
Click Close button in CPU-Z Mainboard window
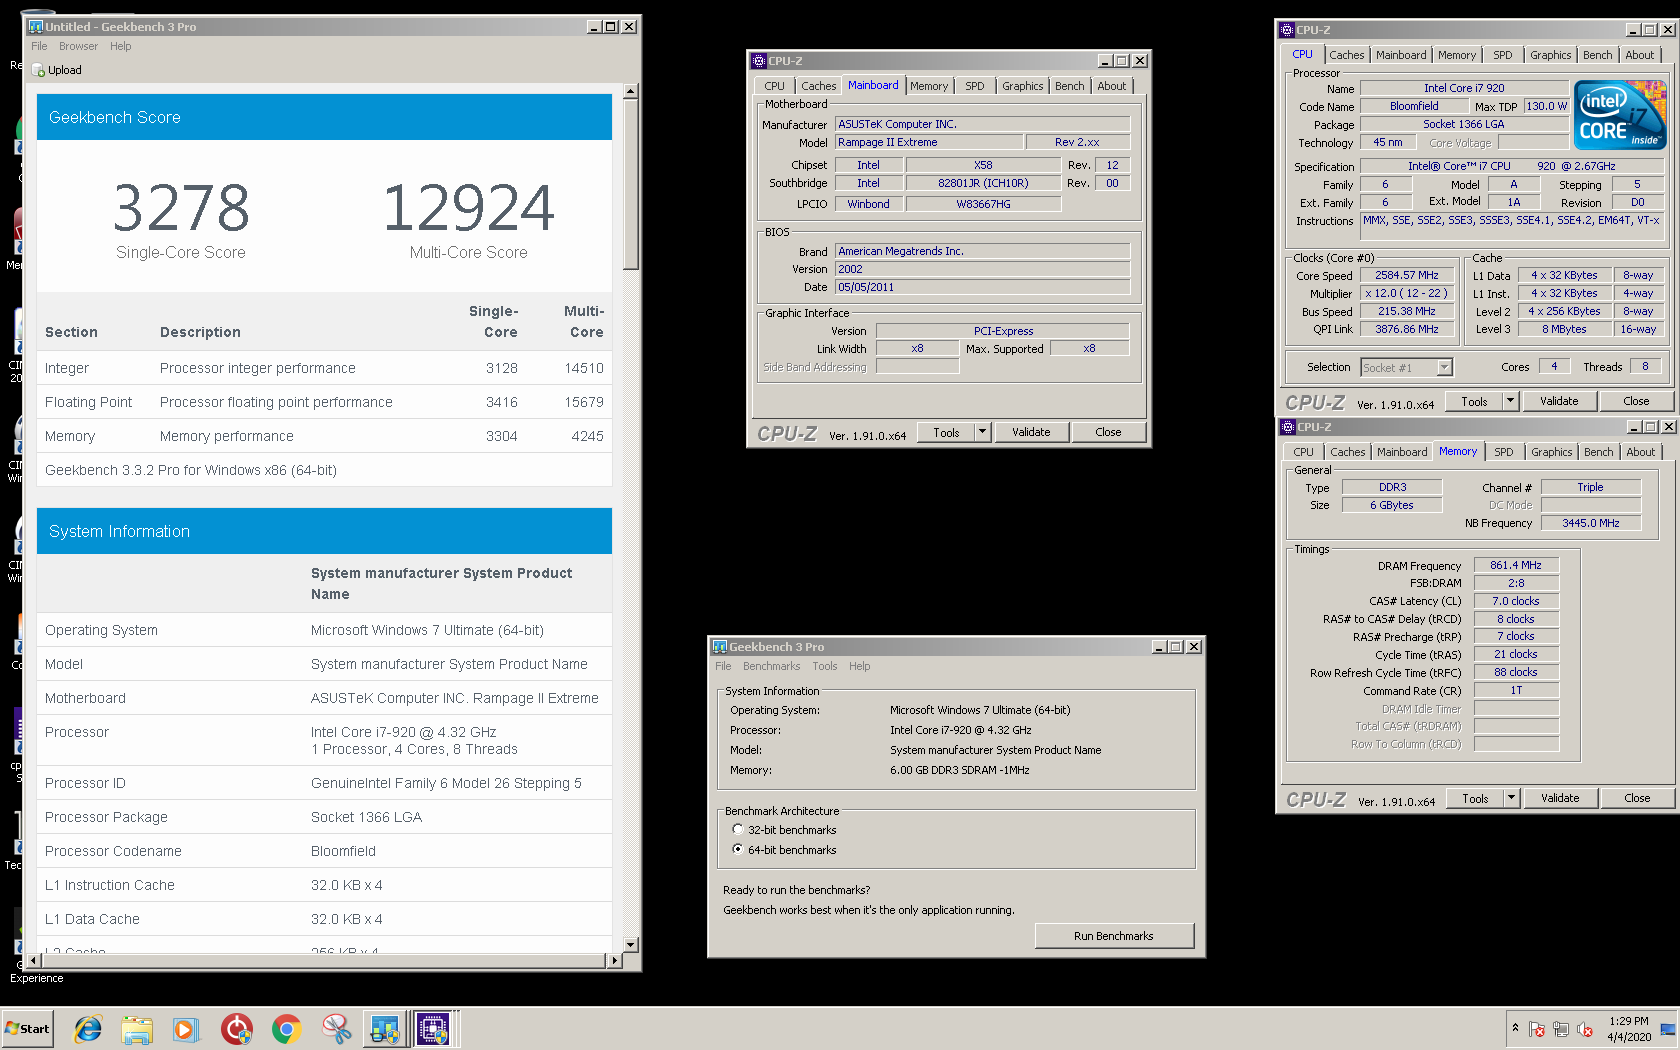pos(1108,432)
